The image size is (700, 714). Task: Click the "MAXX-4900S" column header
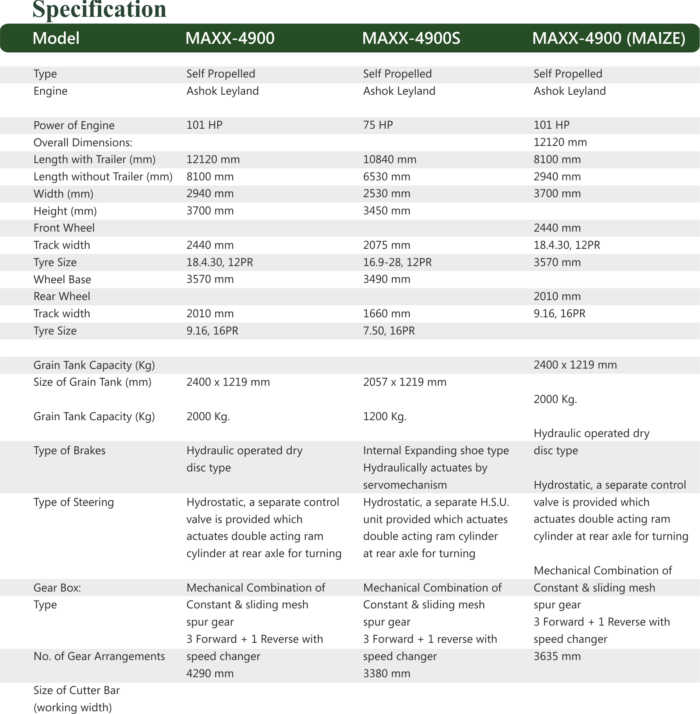click(411, 38)
